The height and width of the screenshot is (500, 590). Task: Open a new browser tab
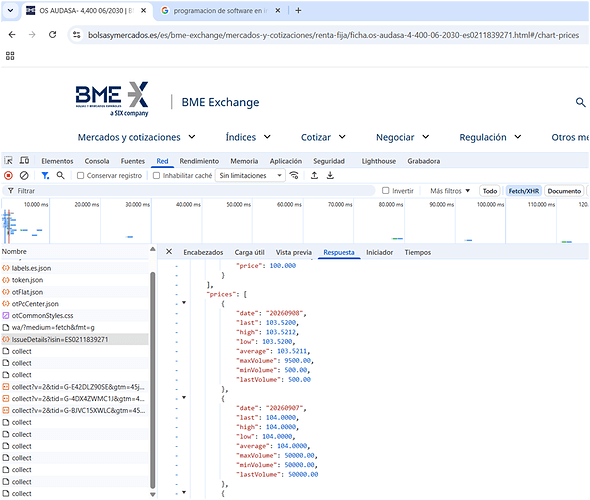298,11
